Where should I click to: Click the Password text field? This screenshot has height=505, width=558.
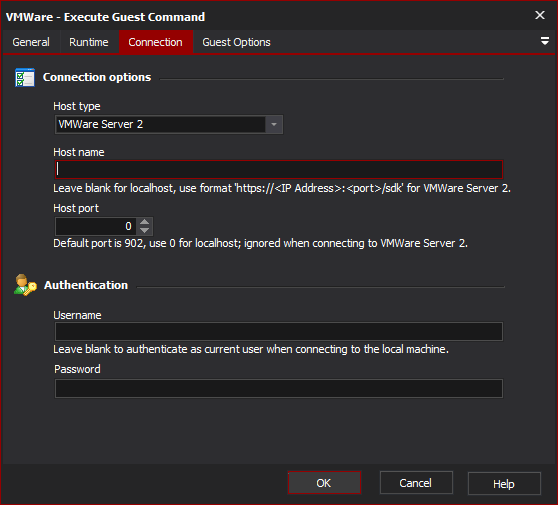[279, 388]
